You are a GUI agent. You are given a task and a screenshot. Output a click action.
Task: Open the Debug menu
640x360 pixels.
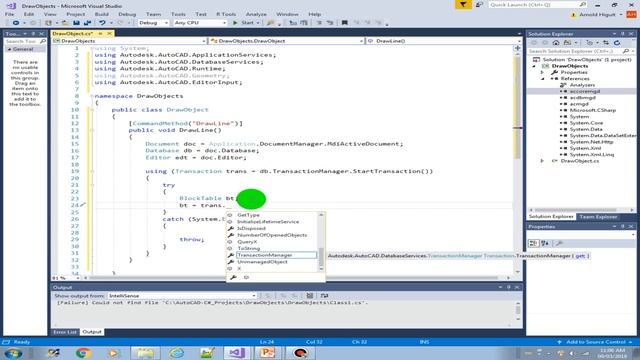pos(127,14)
